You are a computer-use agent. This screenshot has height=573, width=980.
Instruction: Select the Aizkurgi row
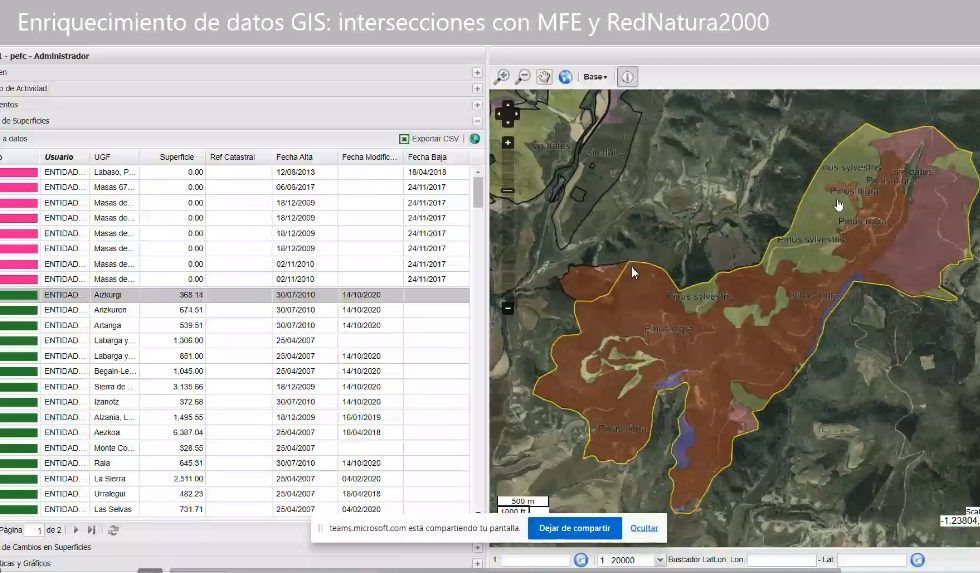234,295
